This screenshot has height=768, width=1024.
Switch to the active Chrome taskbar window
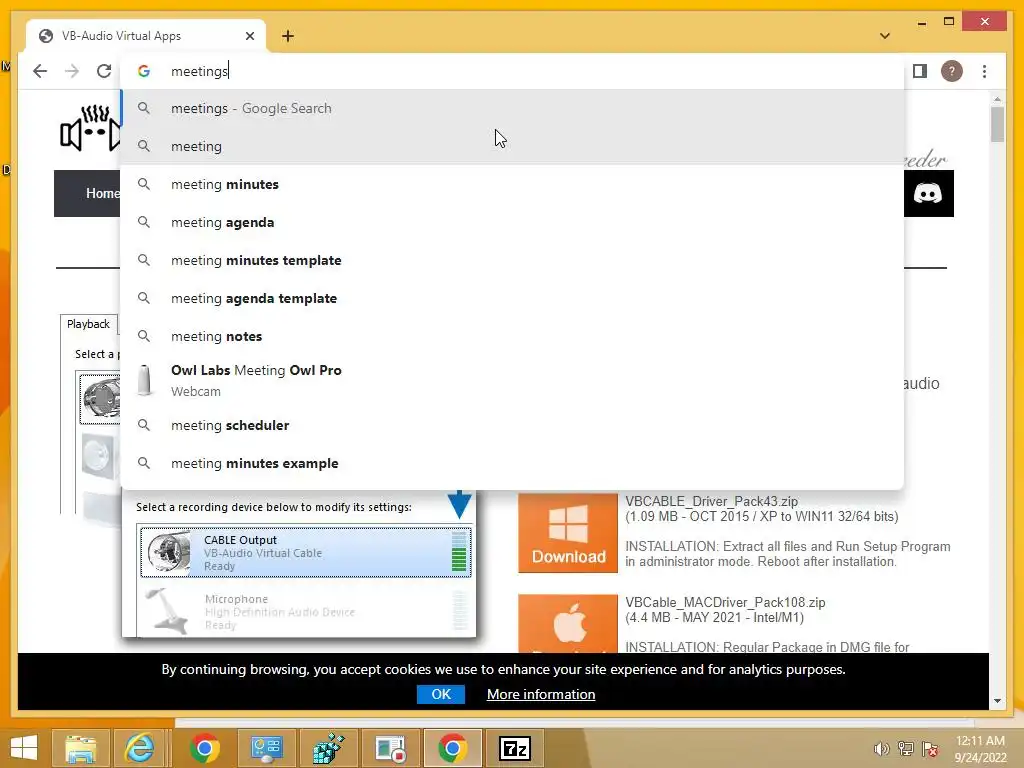[x=453, y=748]
